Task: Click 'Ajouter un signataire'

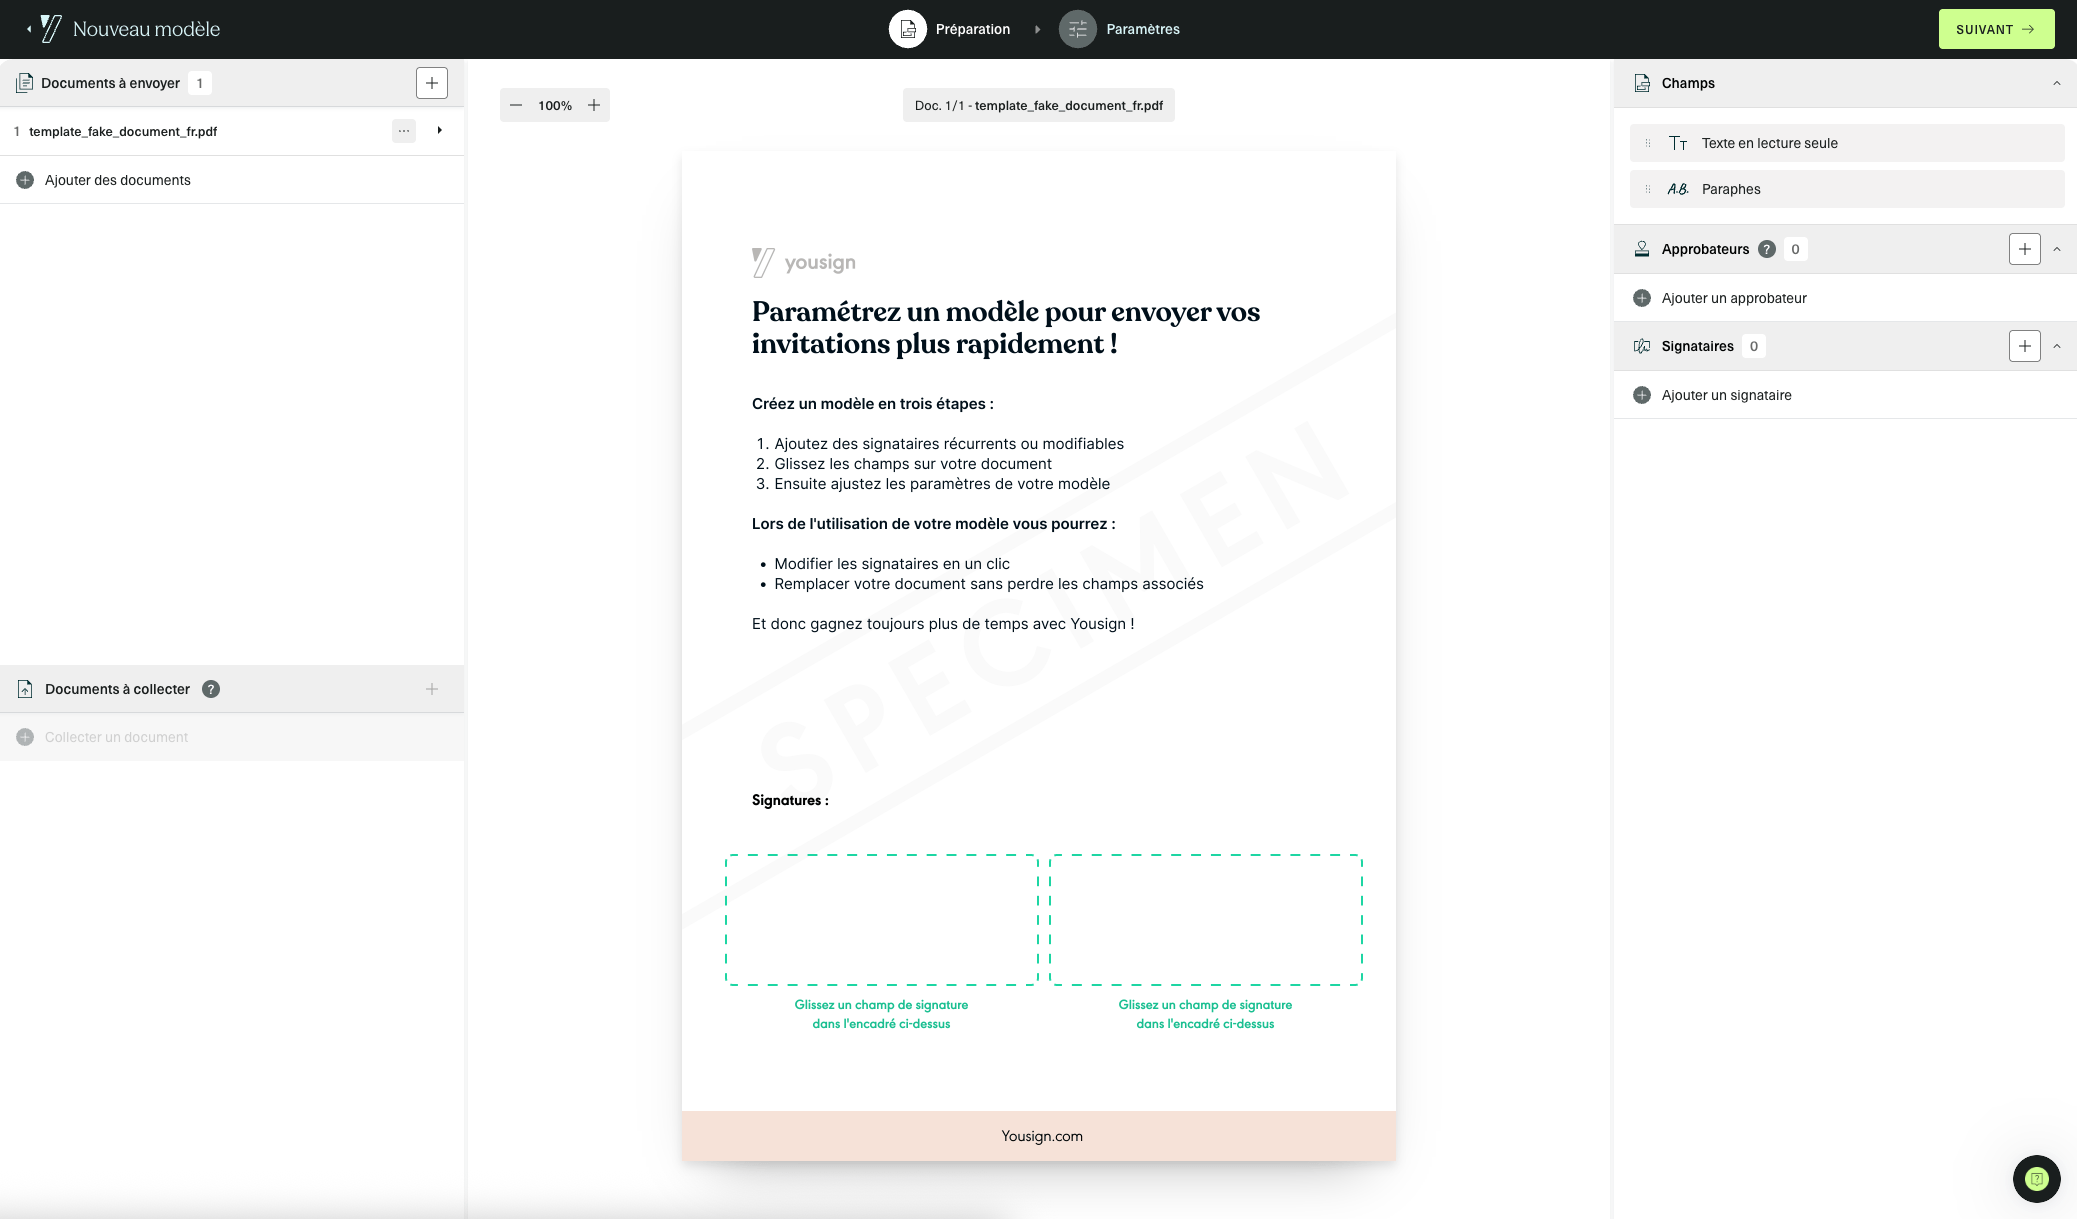Action: 1726,395
